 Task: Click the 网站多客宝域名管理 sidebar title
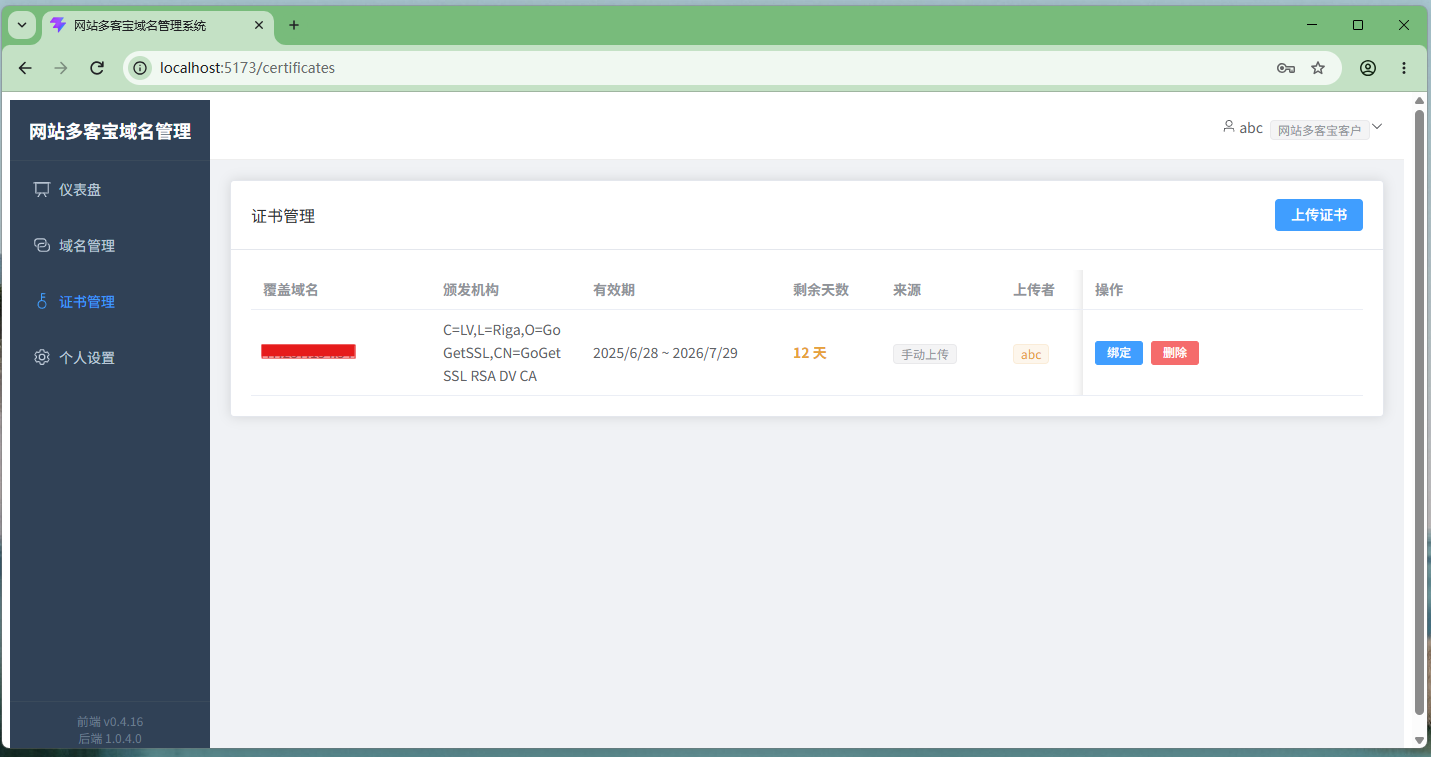click(x=110, y=131)
